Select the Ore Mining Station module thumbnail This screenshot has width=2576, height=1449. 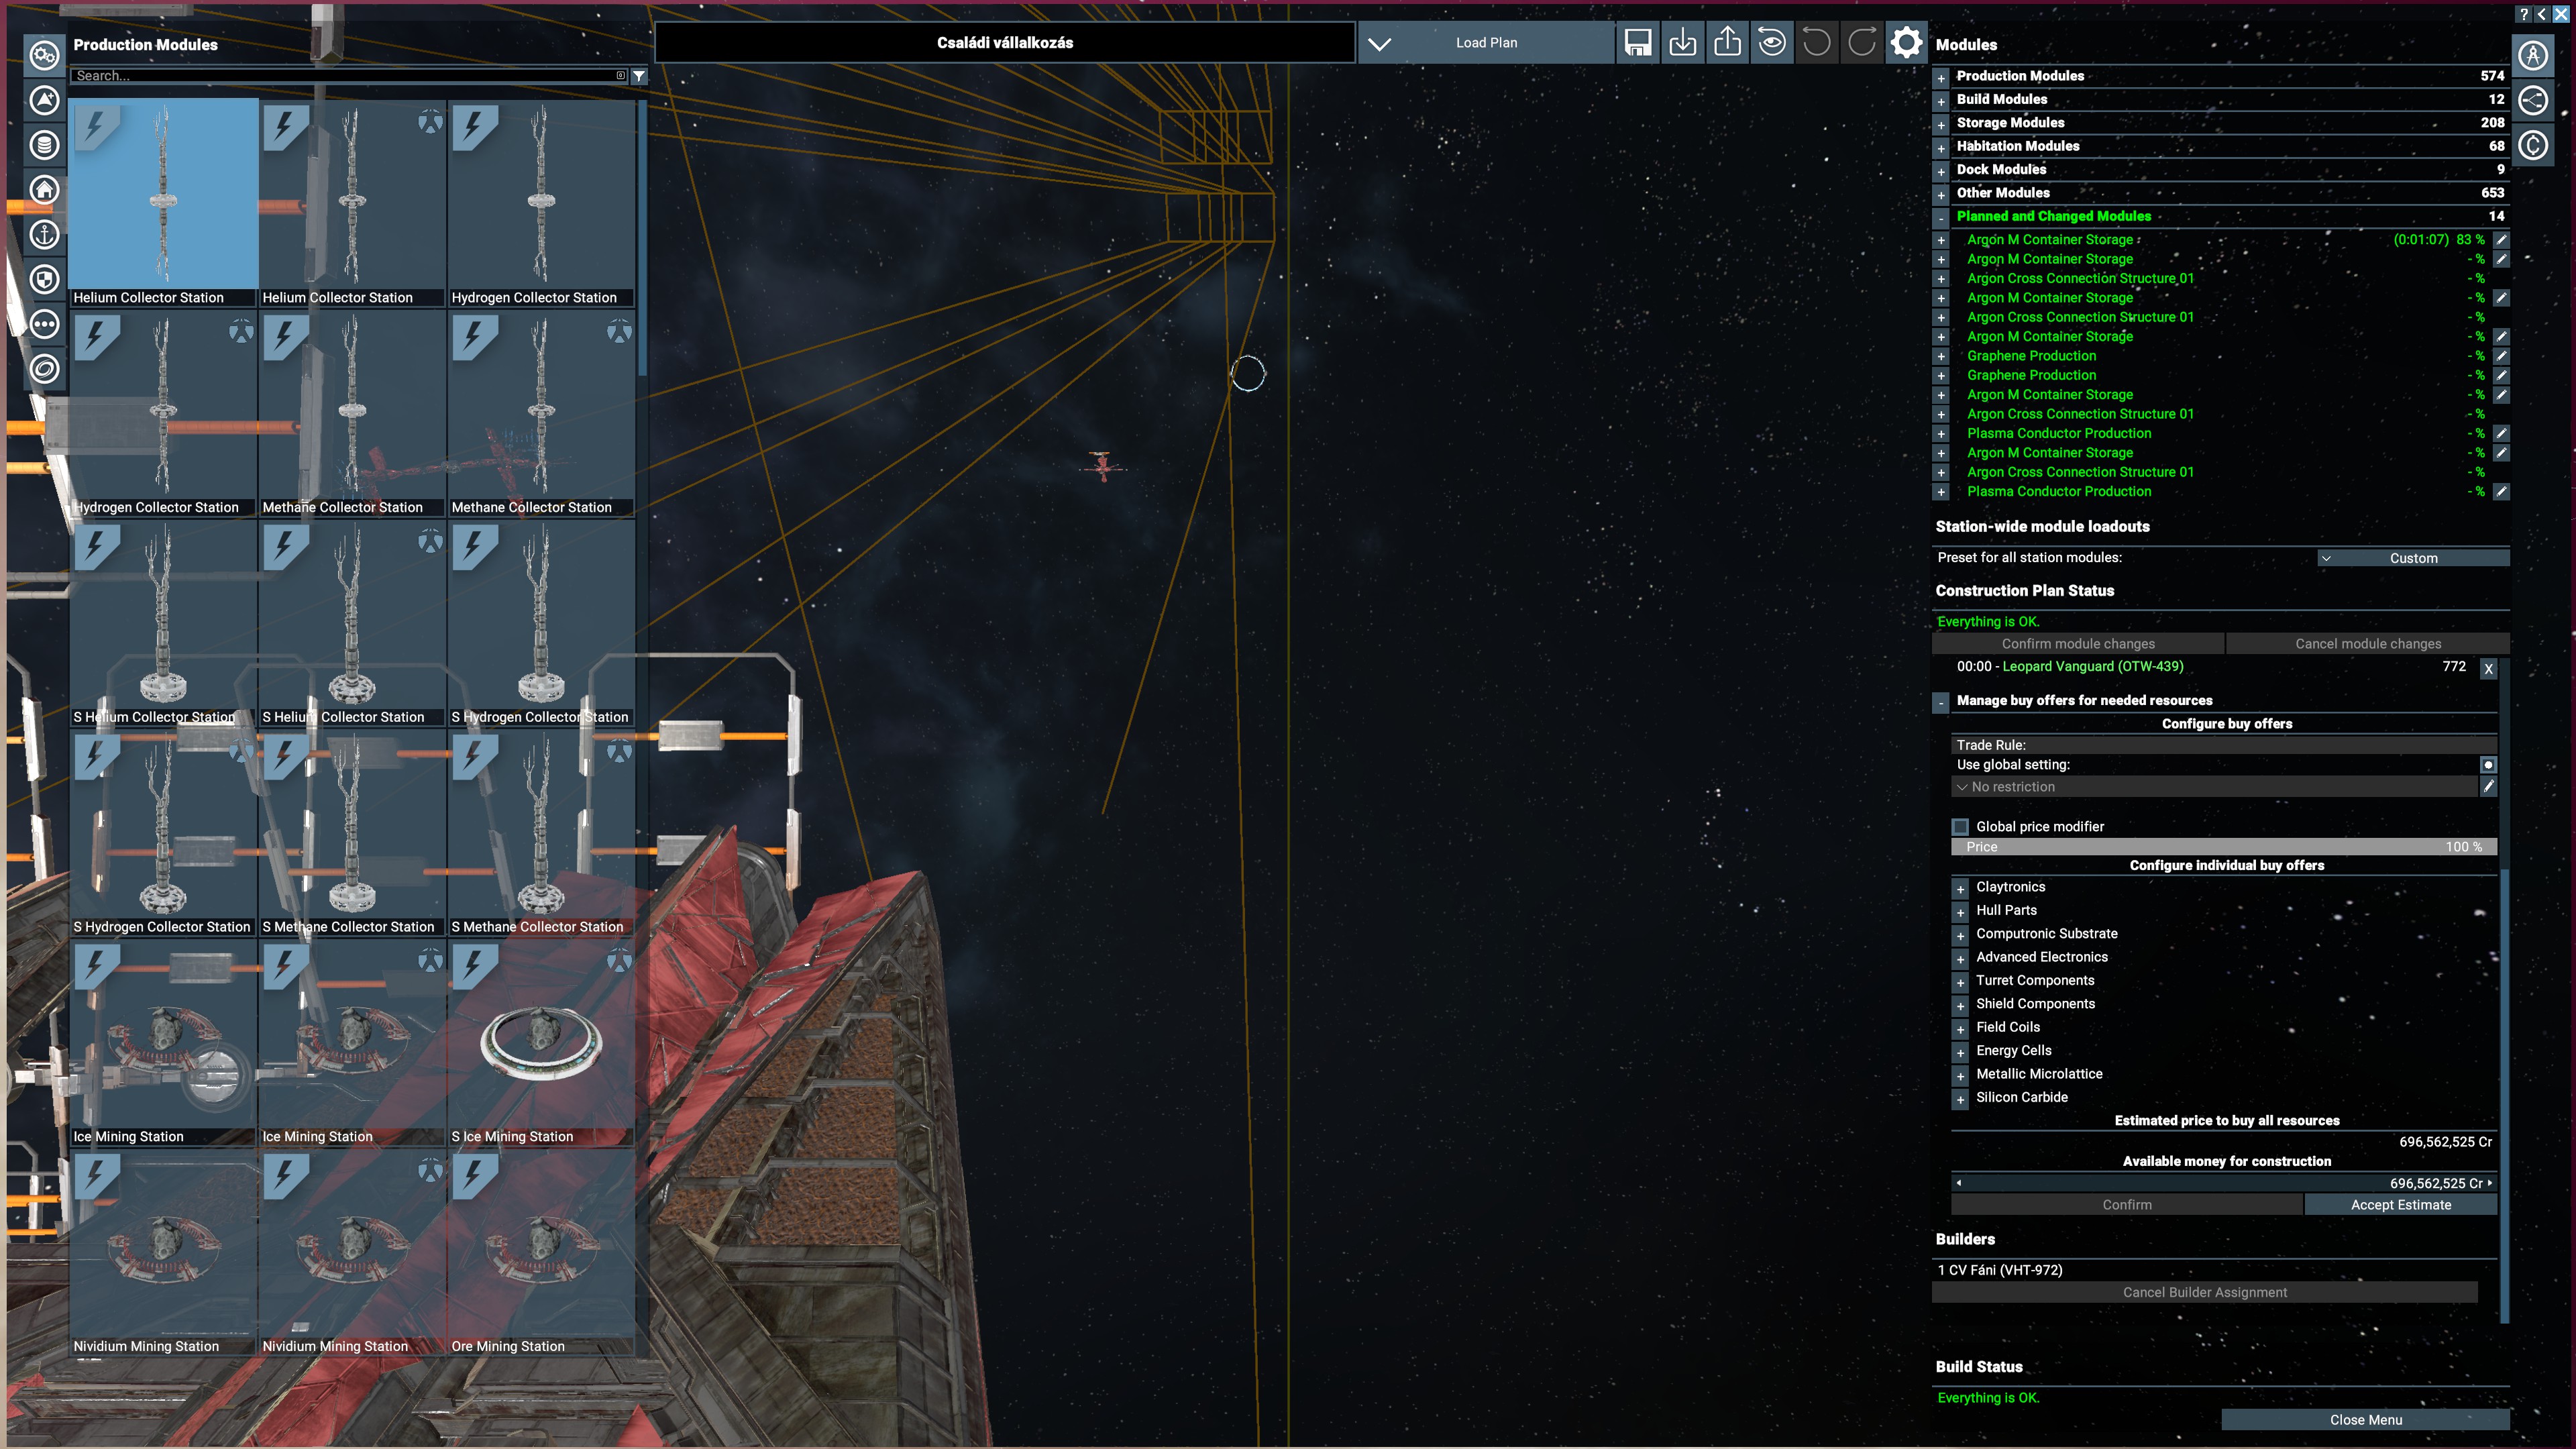(x=541, y=1253)
